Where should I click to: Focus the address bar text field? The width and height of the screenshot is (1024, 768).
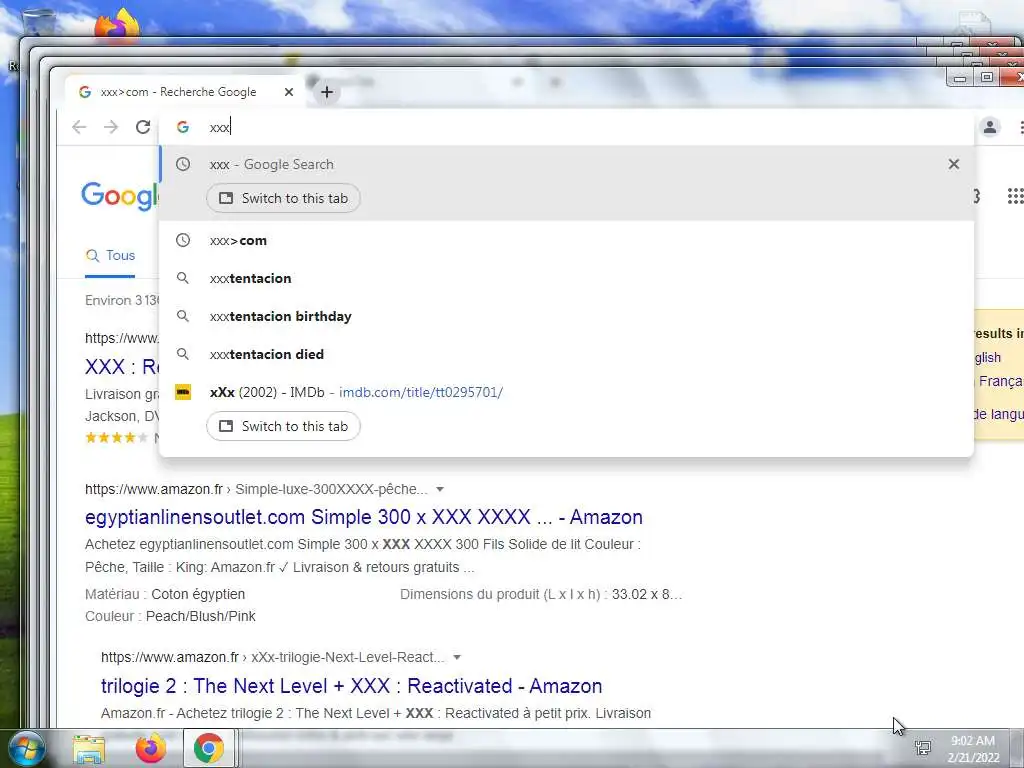pos(567,127)
